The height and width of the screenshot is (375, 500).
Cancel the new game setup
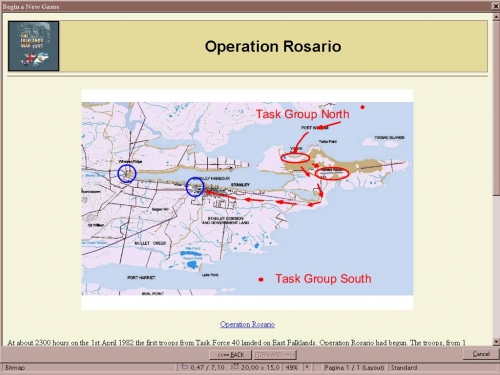click(x=481, y=354)
